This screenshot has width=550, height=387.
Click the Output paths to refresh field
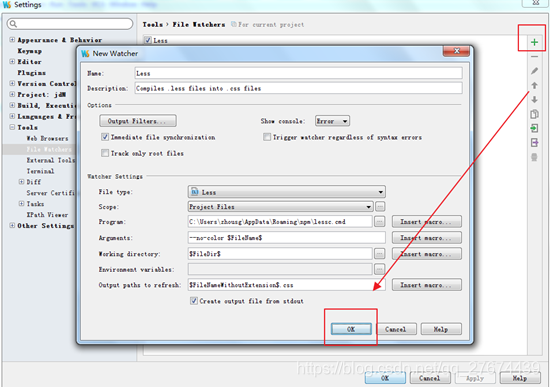pyautogui.click(x=287, y=285)
